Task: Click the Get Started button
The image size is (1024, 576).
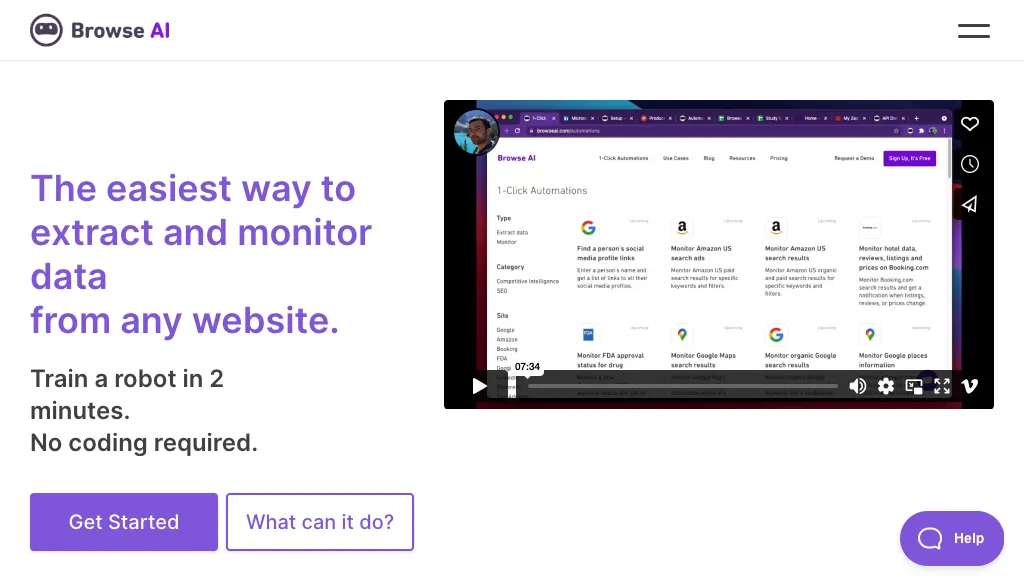Action: [124, 522]
